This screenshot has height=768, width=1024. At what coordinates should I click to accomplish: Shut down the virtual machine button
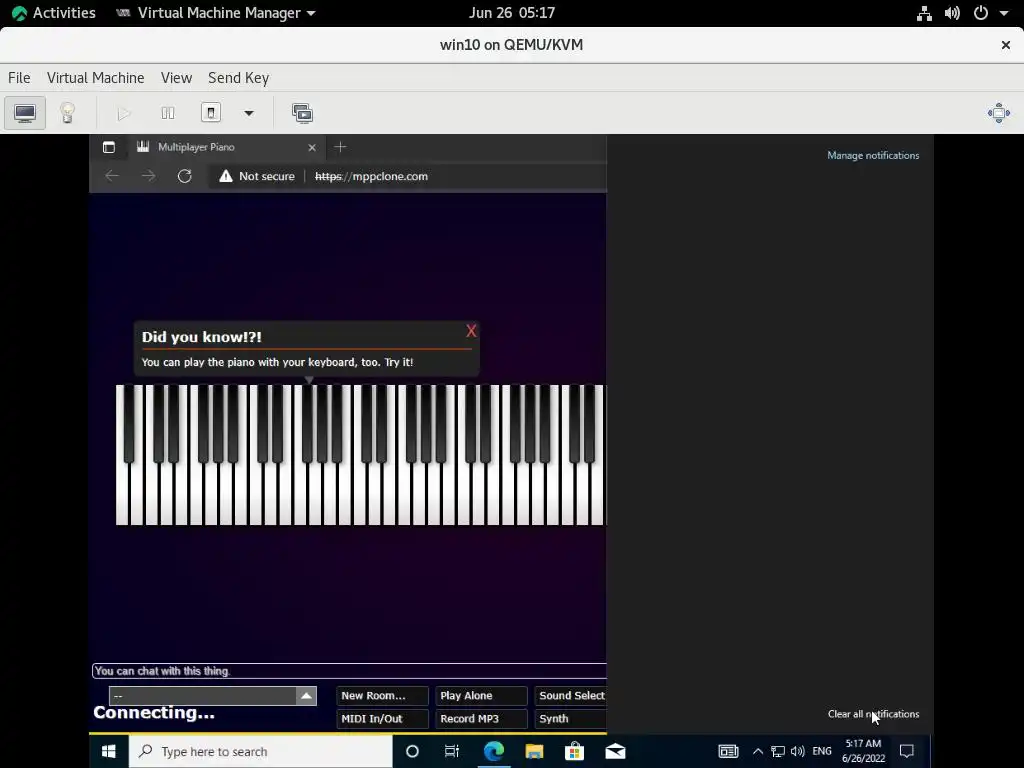[210, 113]
